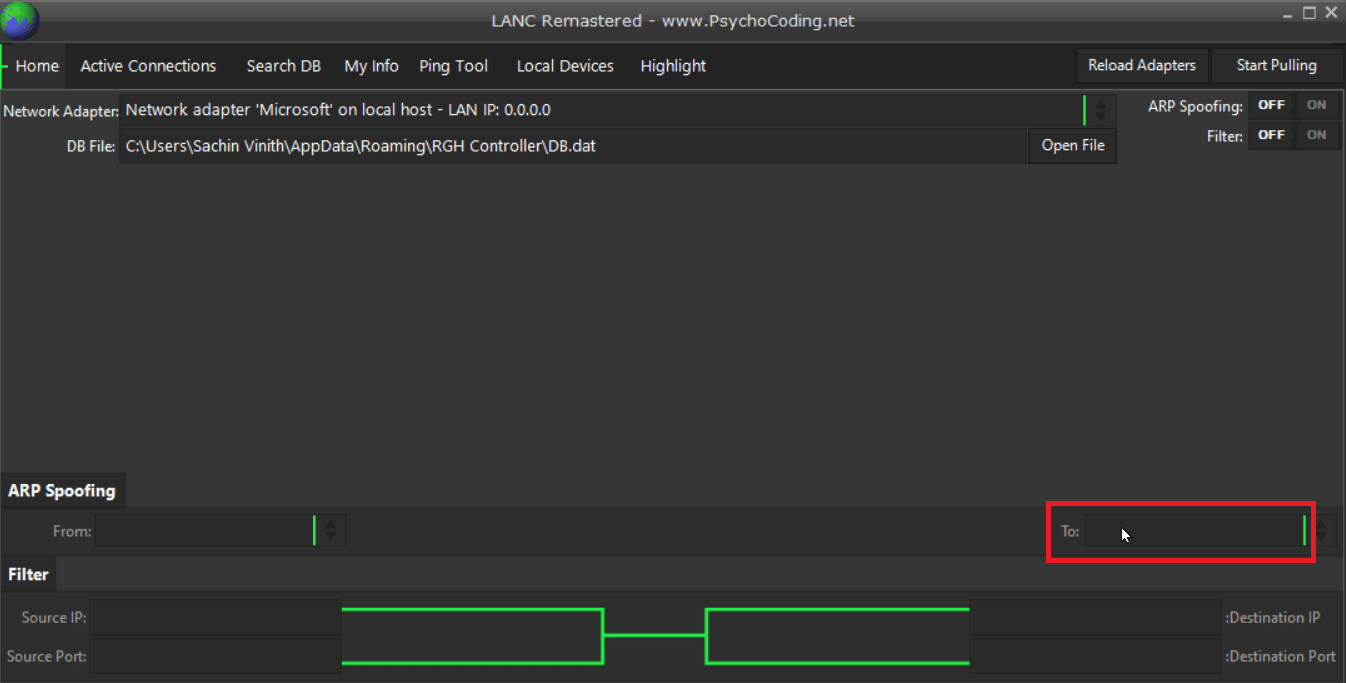Switch to Local Devices tab
Screen dimensions: 1346x683
pos(565,66)
